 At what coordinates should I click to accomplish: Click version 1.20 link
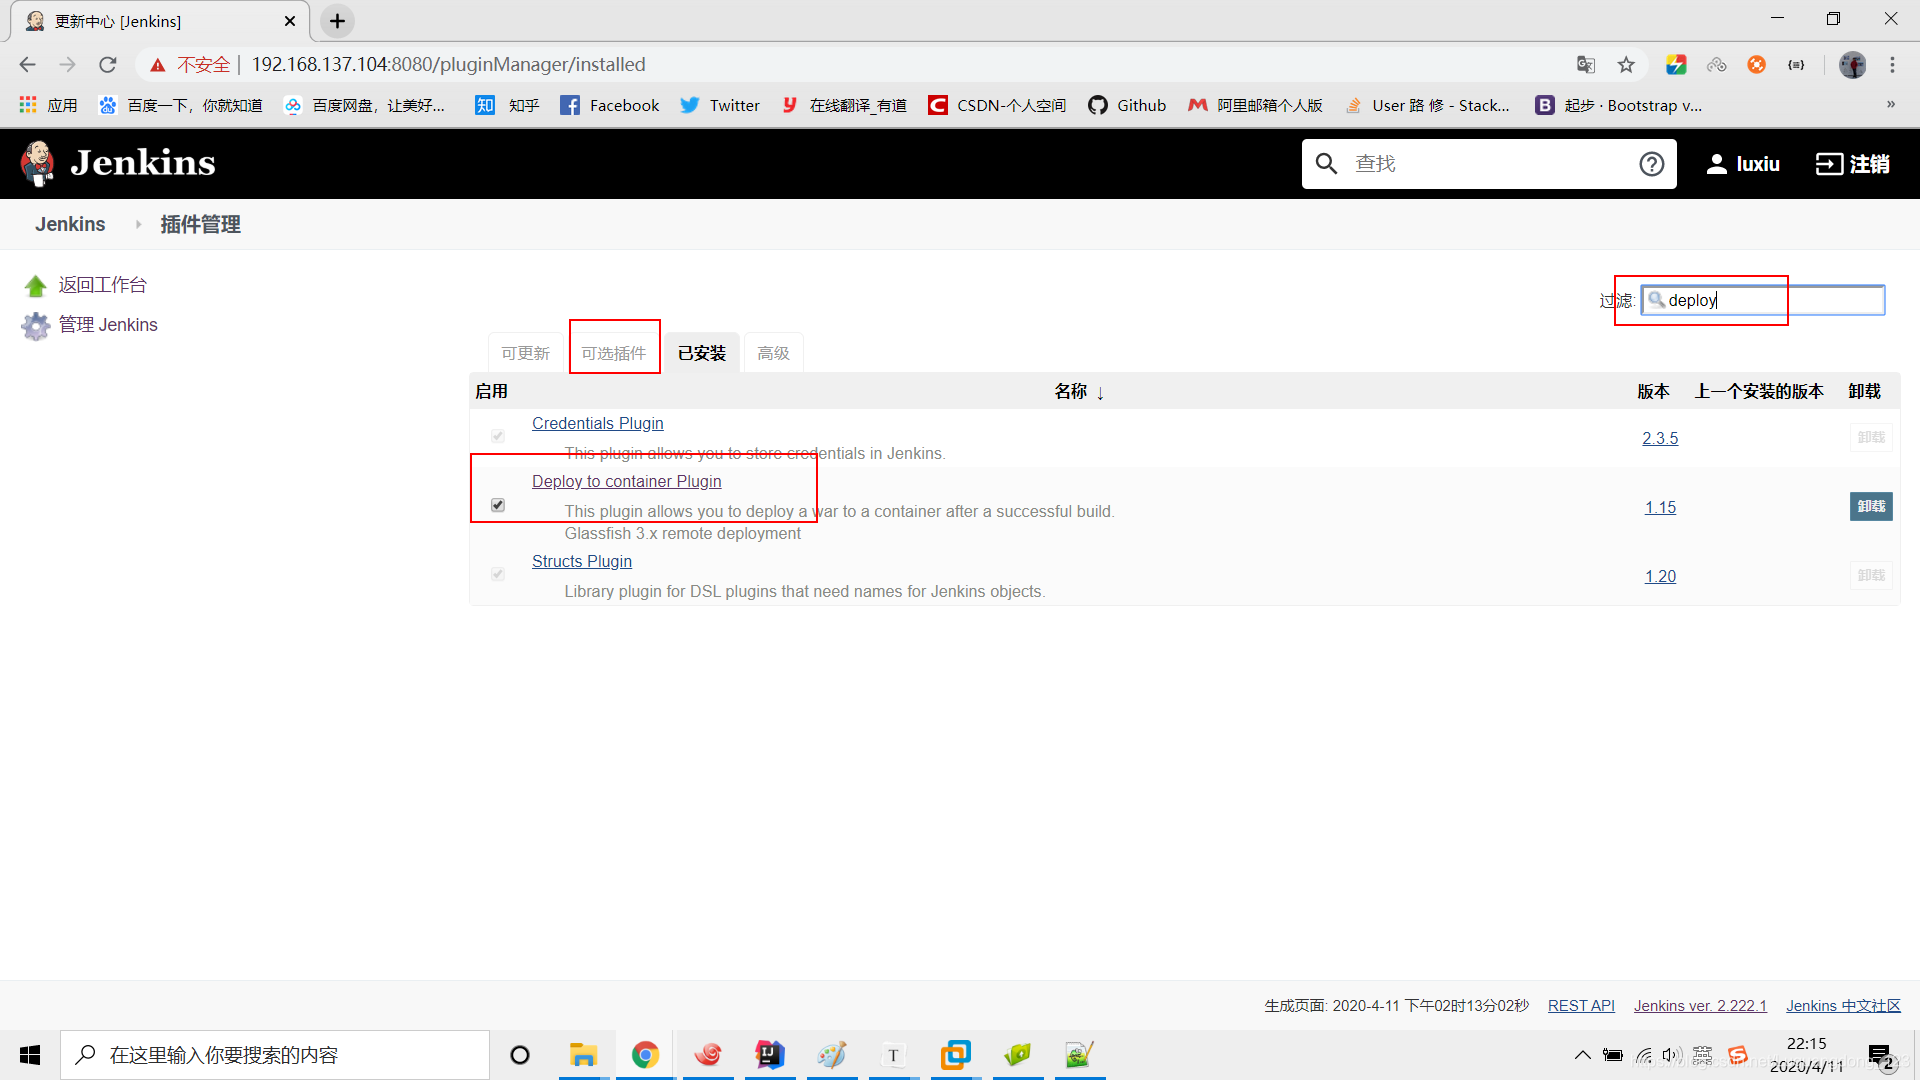click(1660, 576)
